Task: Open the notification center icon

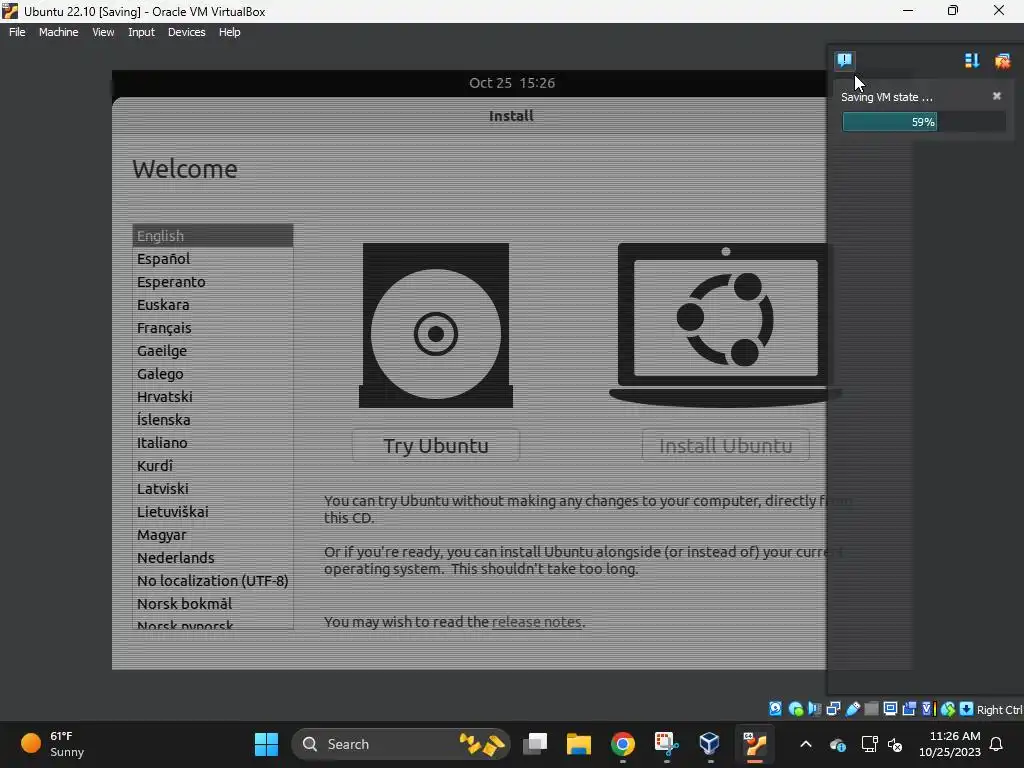Action: click(x=844, y=61)
